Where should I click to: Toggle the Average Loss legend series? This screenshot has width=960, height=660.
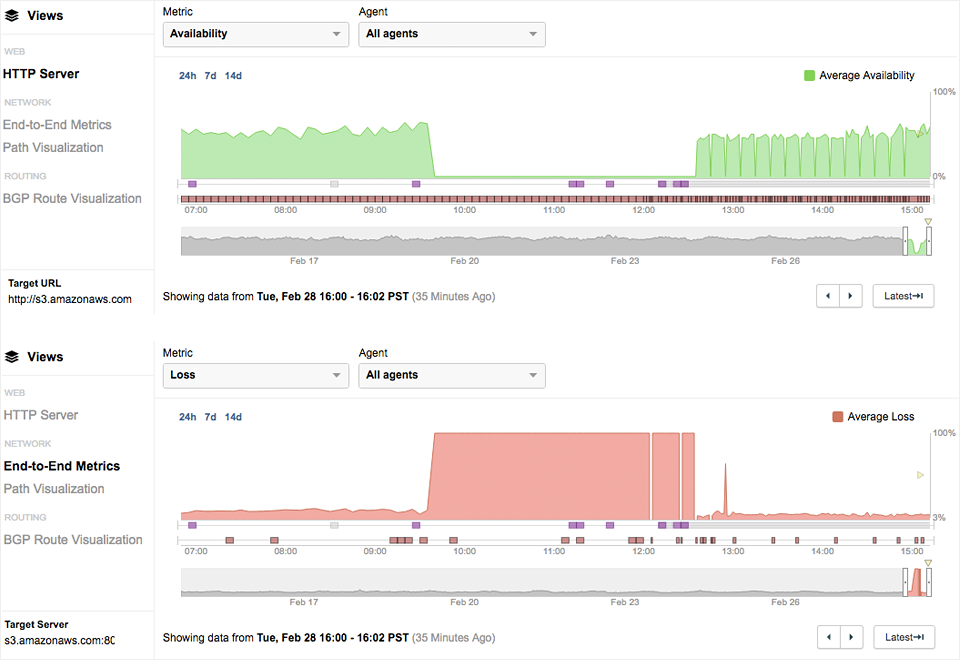coord(872,417)
